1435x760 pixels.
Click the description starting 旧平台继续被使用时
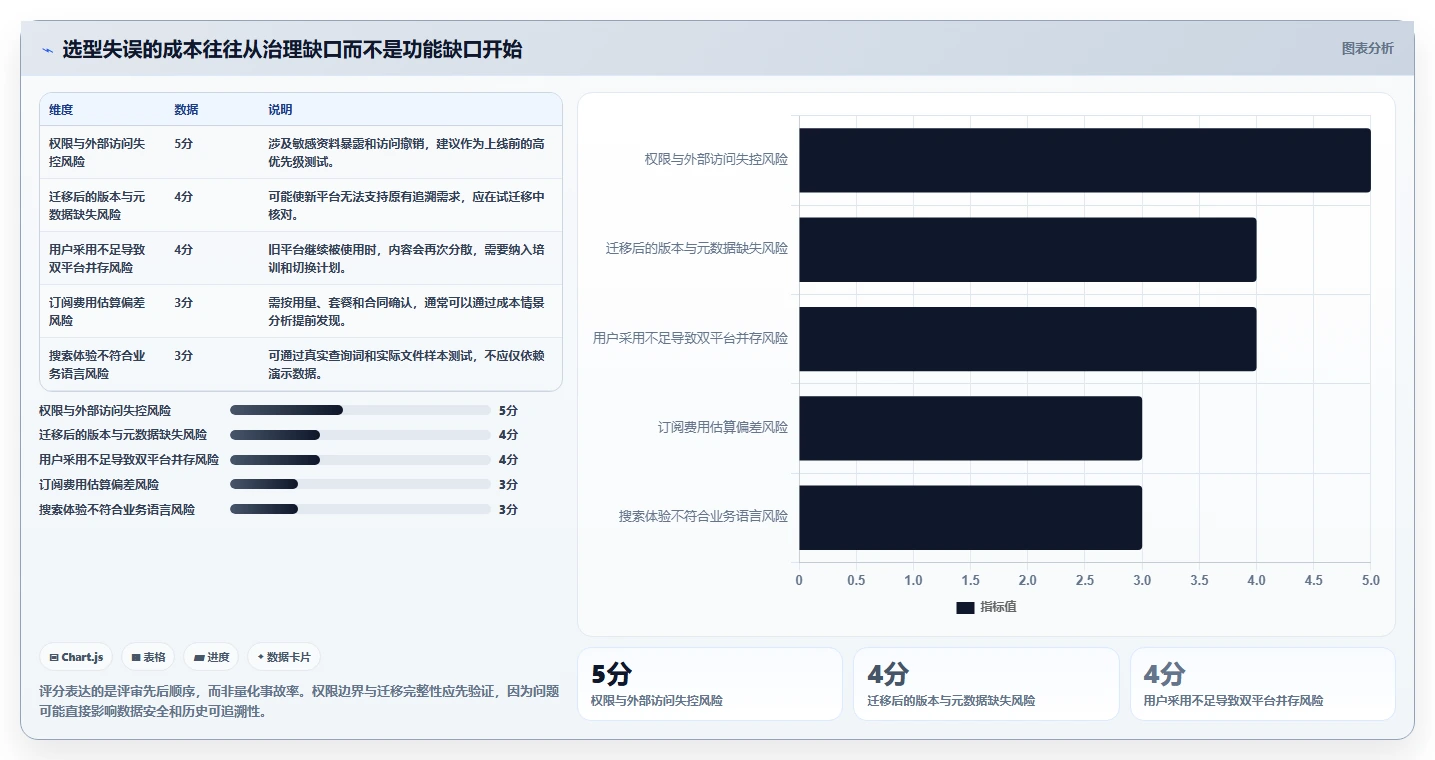[406, 258]
